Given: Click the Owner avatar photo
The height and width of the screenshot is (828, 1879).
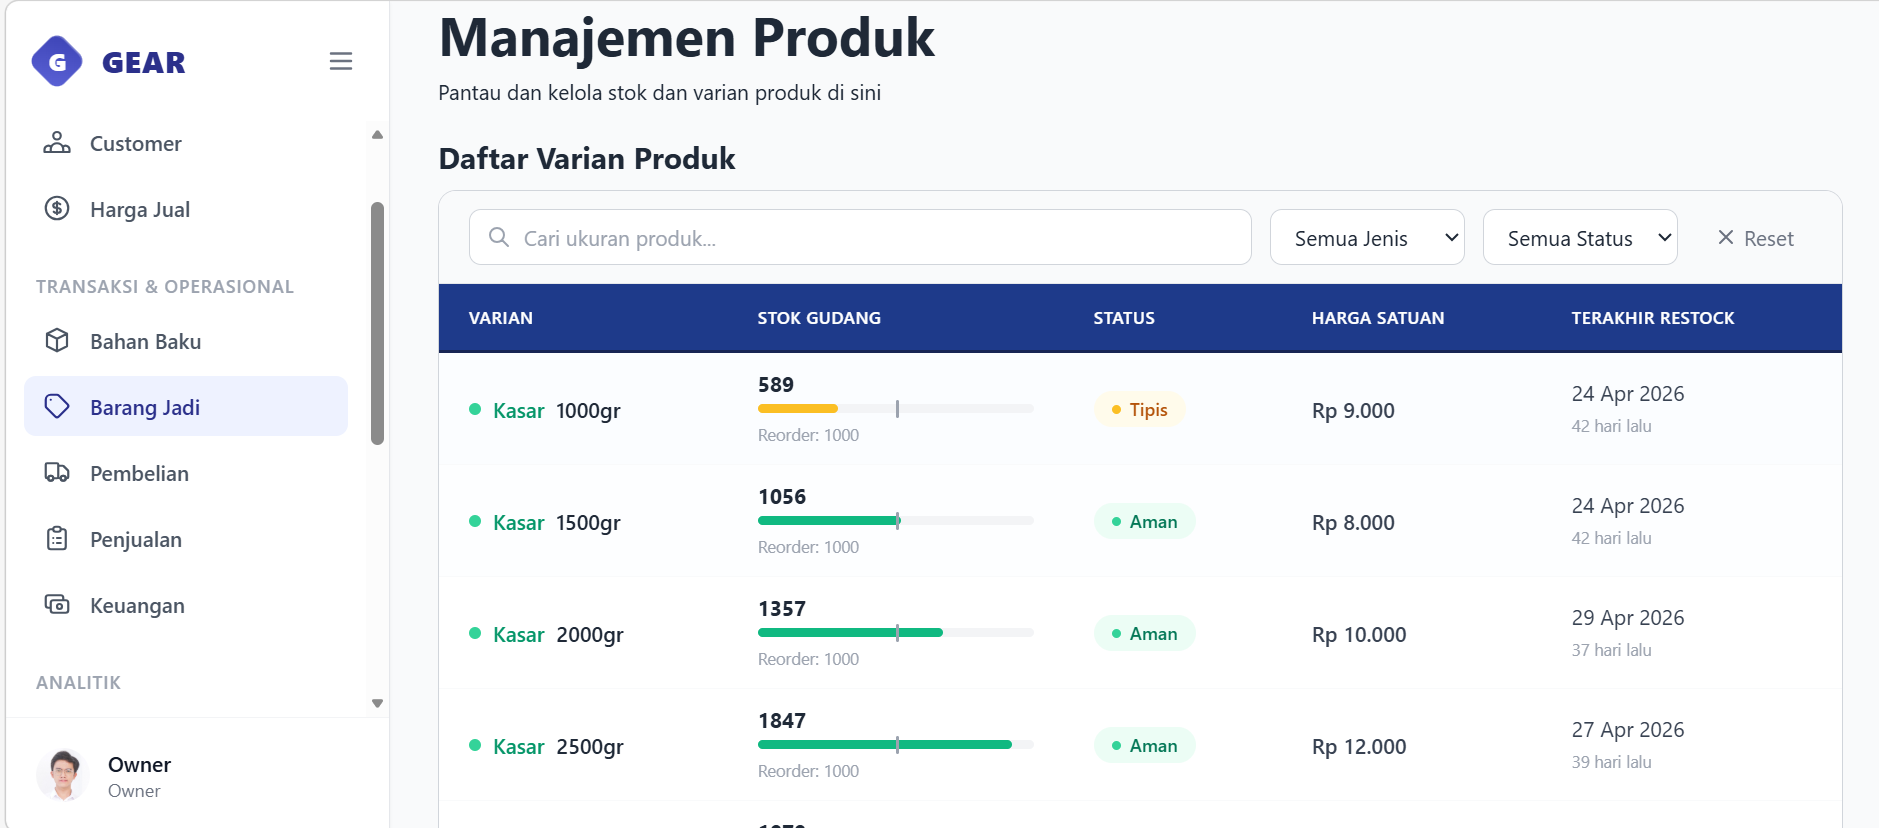Looking at the screenshot, I should click(64, 776).
